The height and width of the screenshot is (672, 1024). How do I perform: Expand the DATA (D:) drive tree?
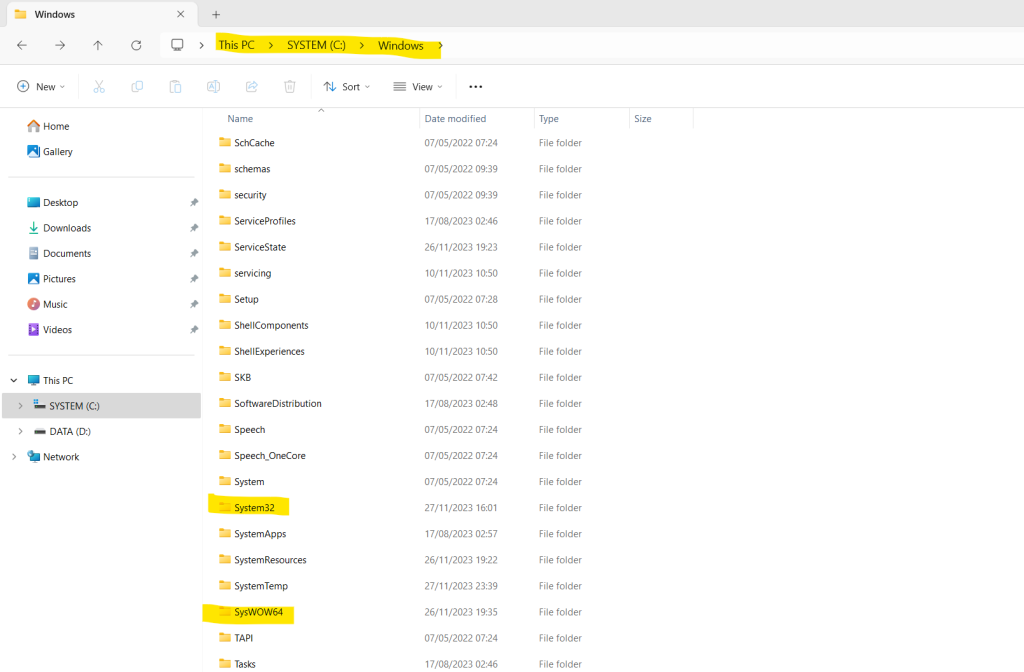[x=20, y=431]
